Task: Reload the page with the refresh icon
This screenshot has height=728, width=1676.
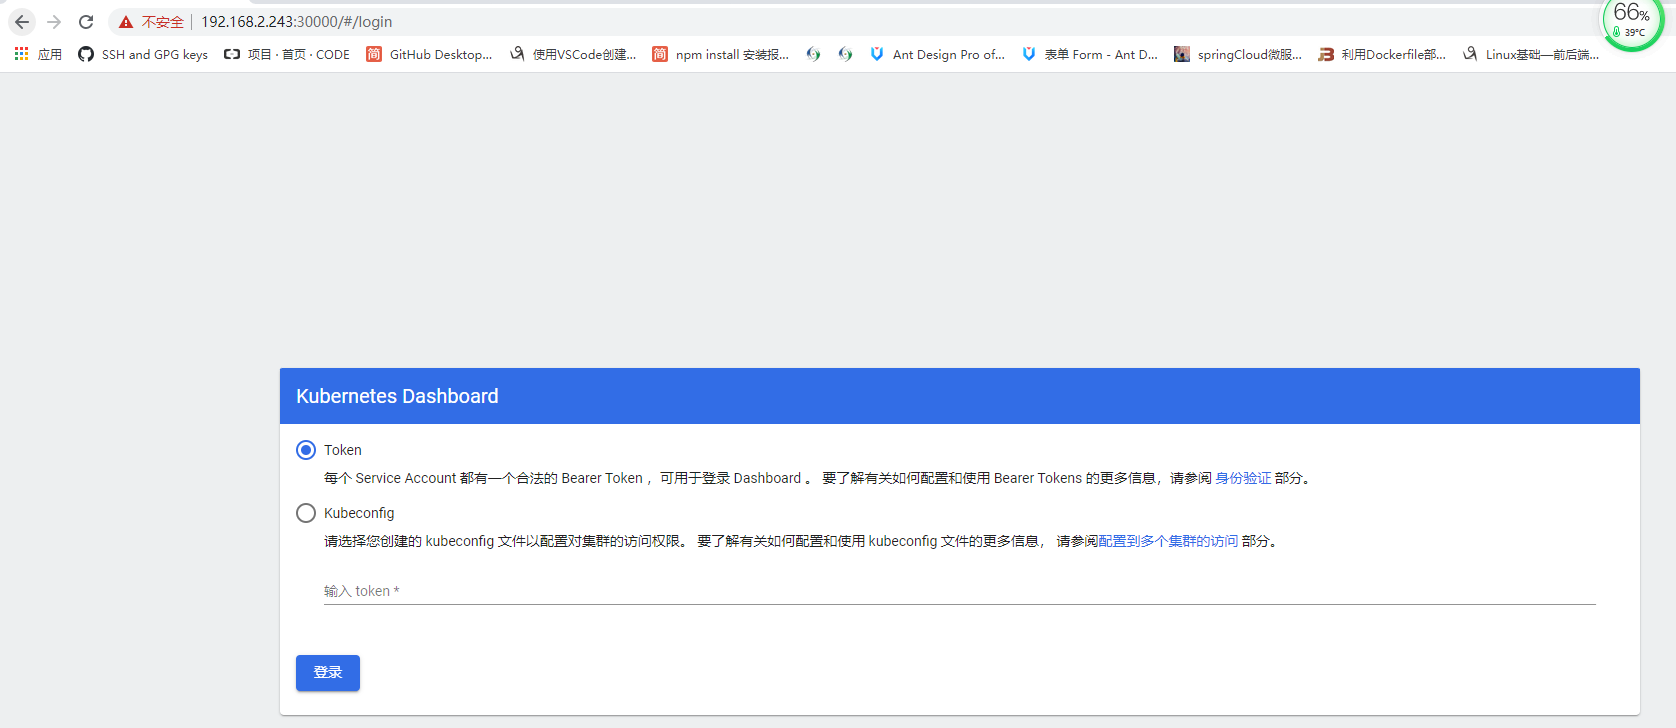Action: point(86,22)
